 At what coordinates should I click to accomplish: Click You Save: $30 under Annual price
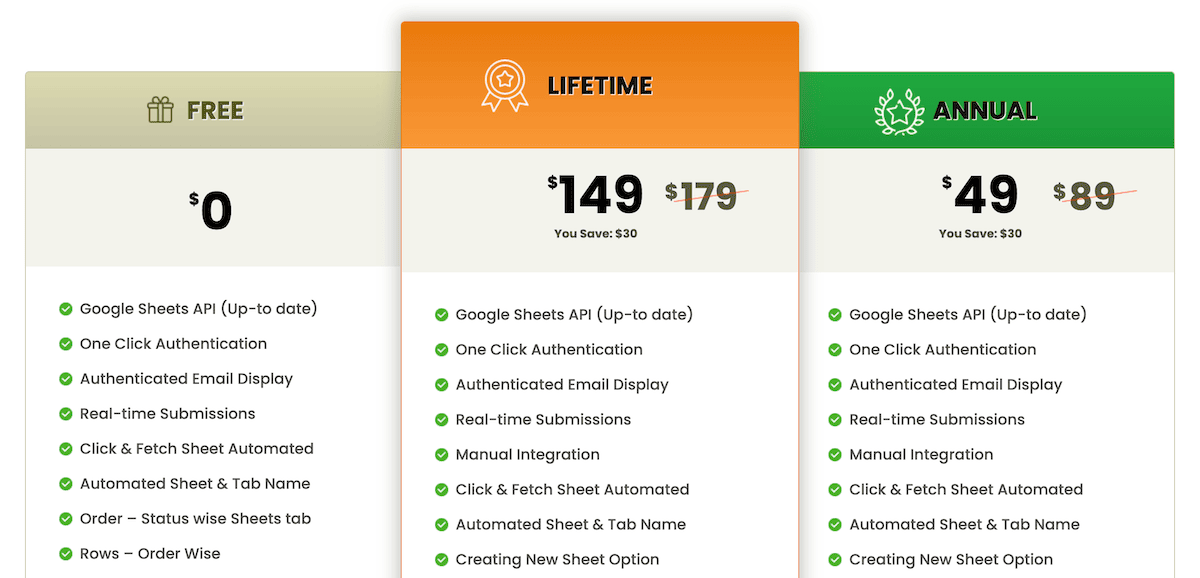click(x=980, y=234)
